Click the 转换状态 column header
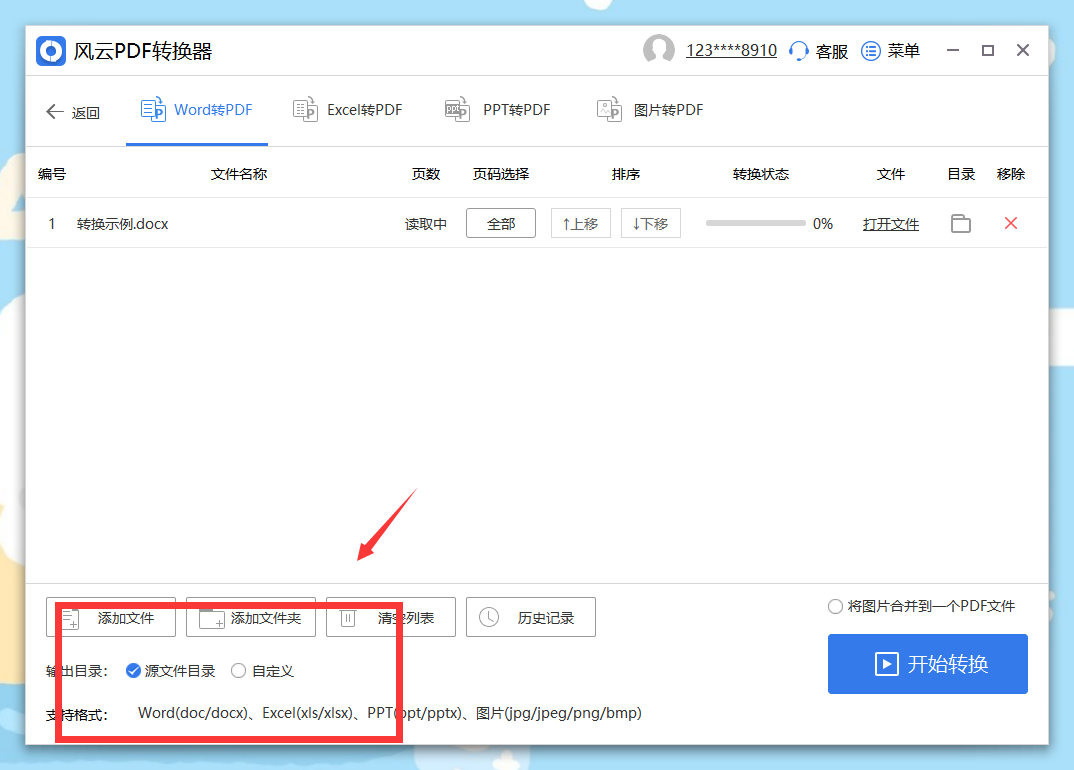 click(x=760, y=174)
